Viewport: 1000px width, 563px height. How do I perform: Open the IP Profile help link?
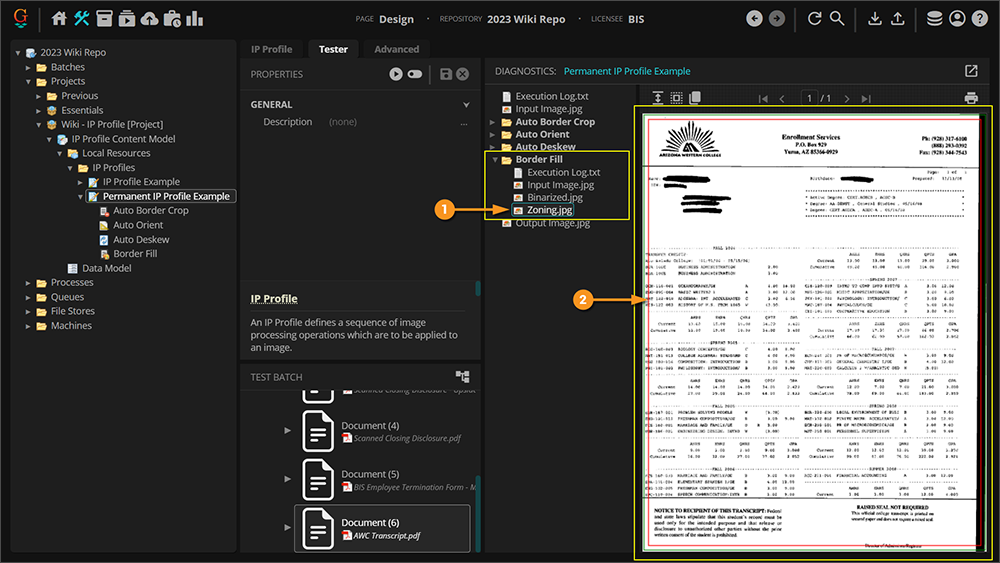point(274,298)
